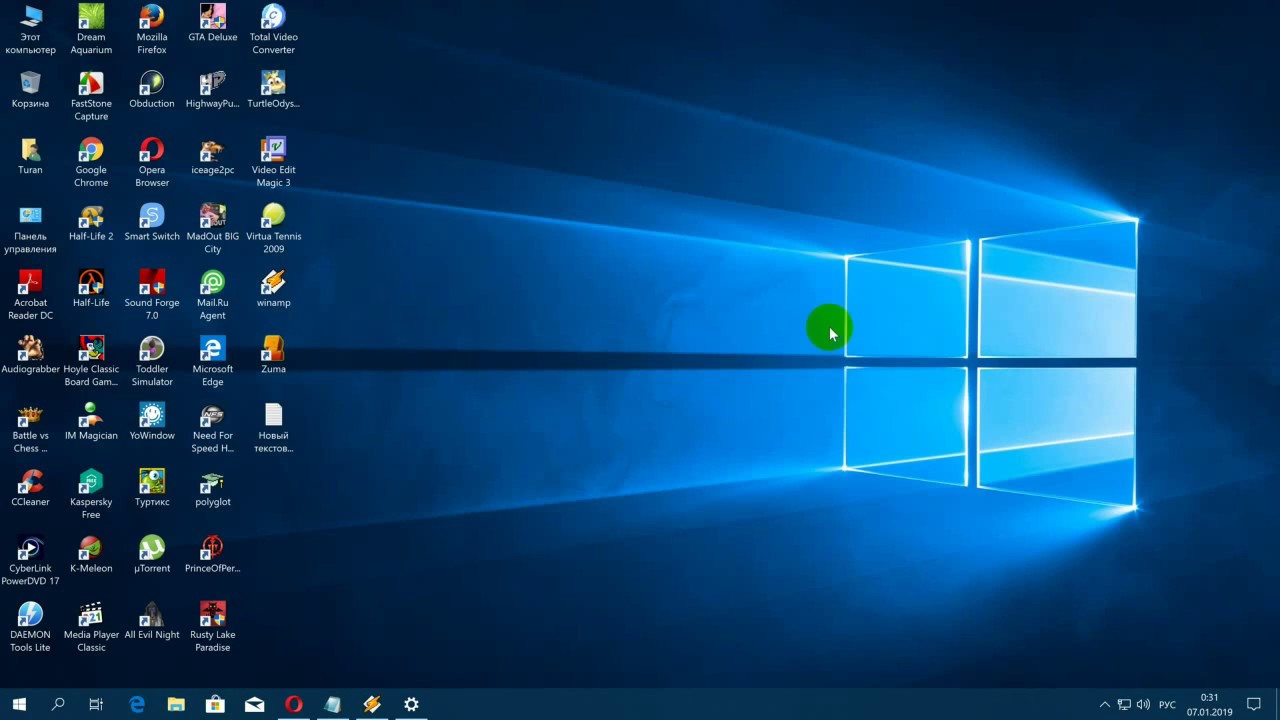Open the Action Center notifications

click(x=1254, y=704)
